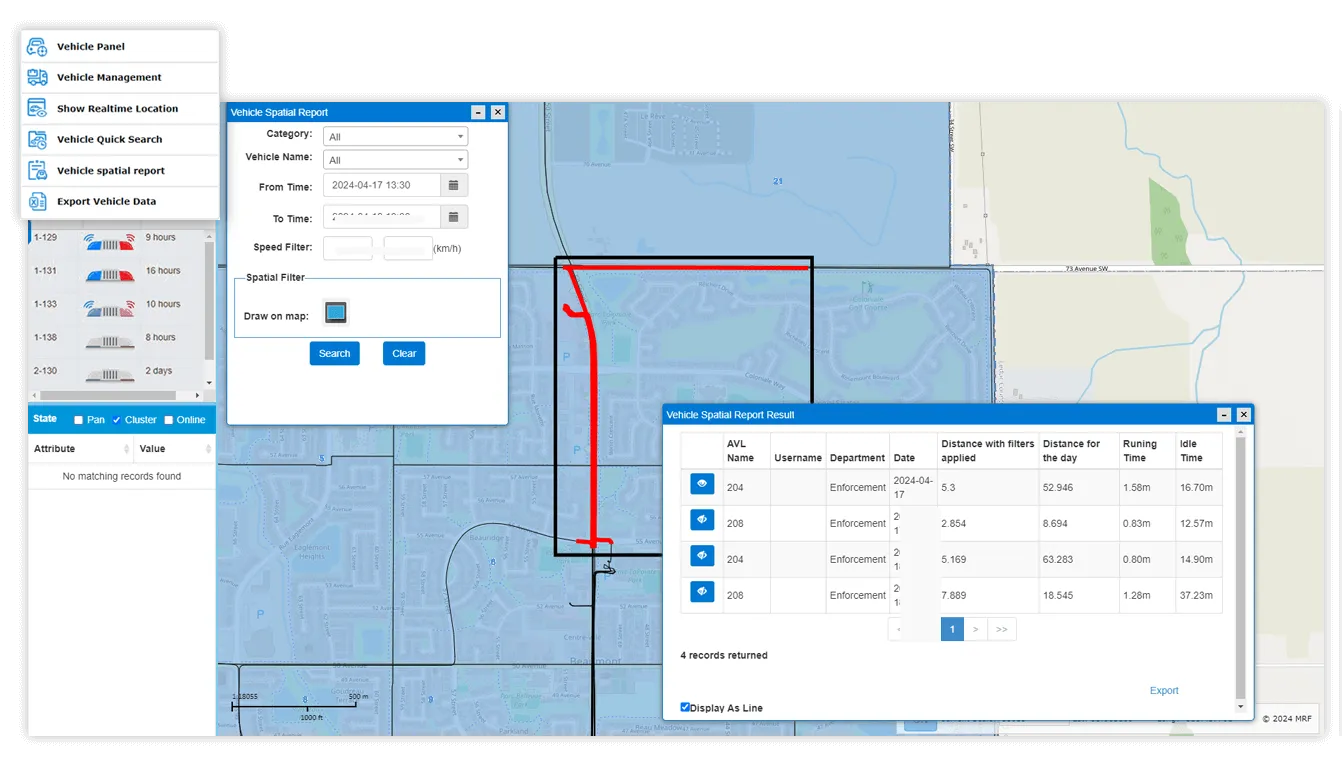The height and width of the screenshot is (770, 1344).
Task: Click the From Time input field
Action: (382, 185)
